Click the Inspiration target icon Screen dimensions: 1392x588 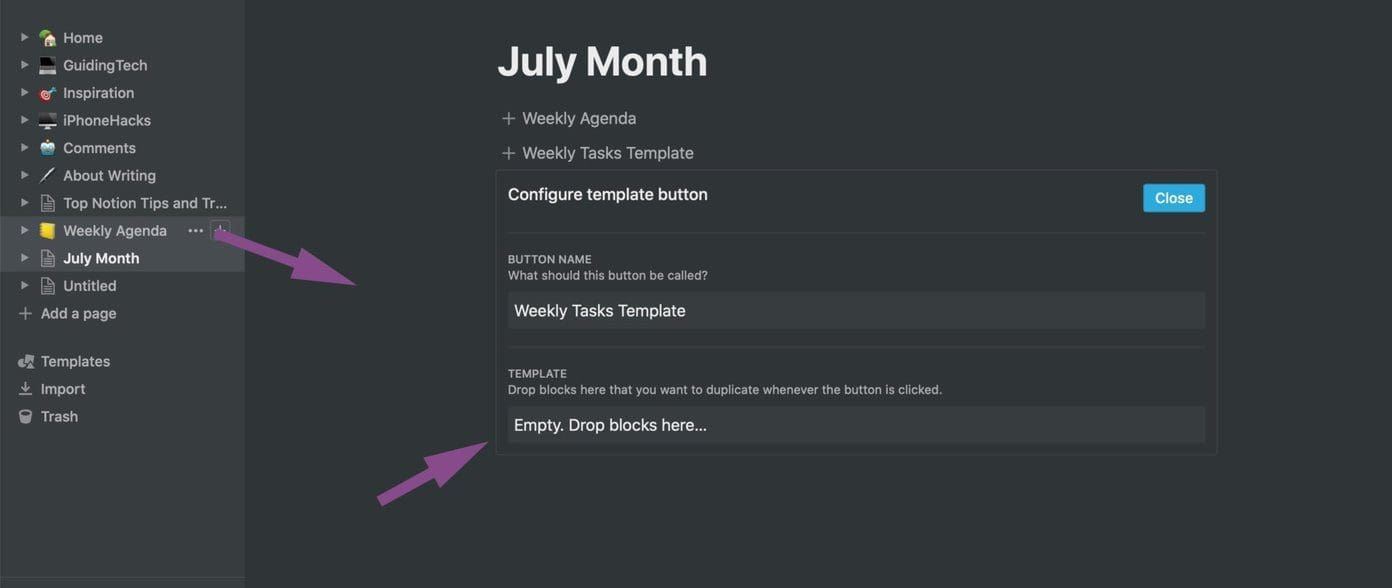47,93
